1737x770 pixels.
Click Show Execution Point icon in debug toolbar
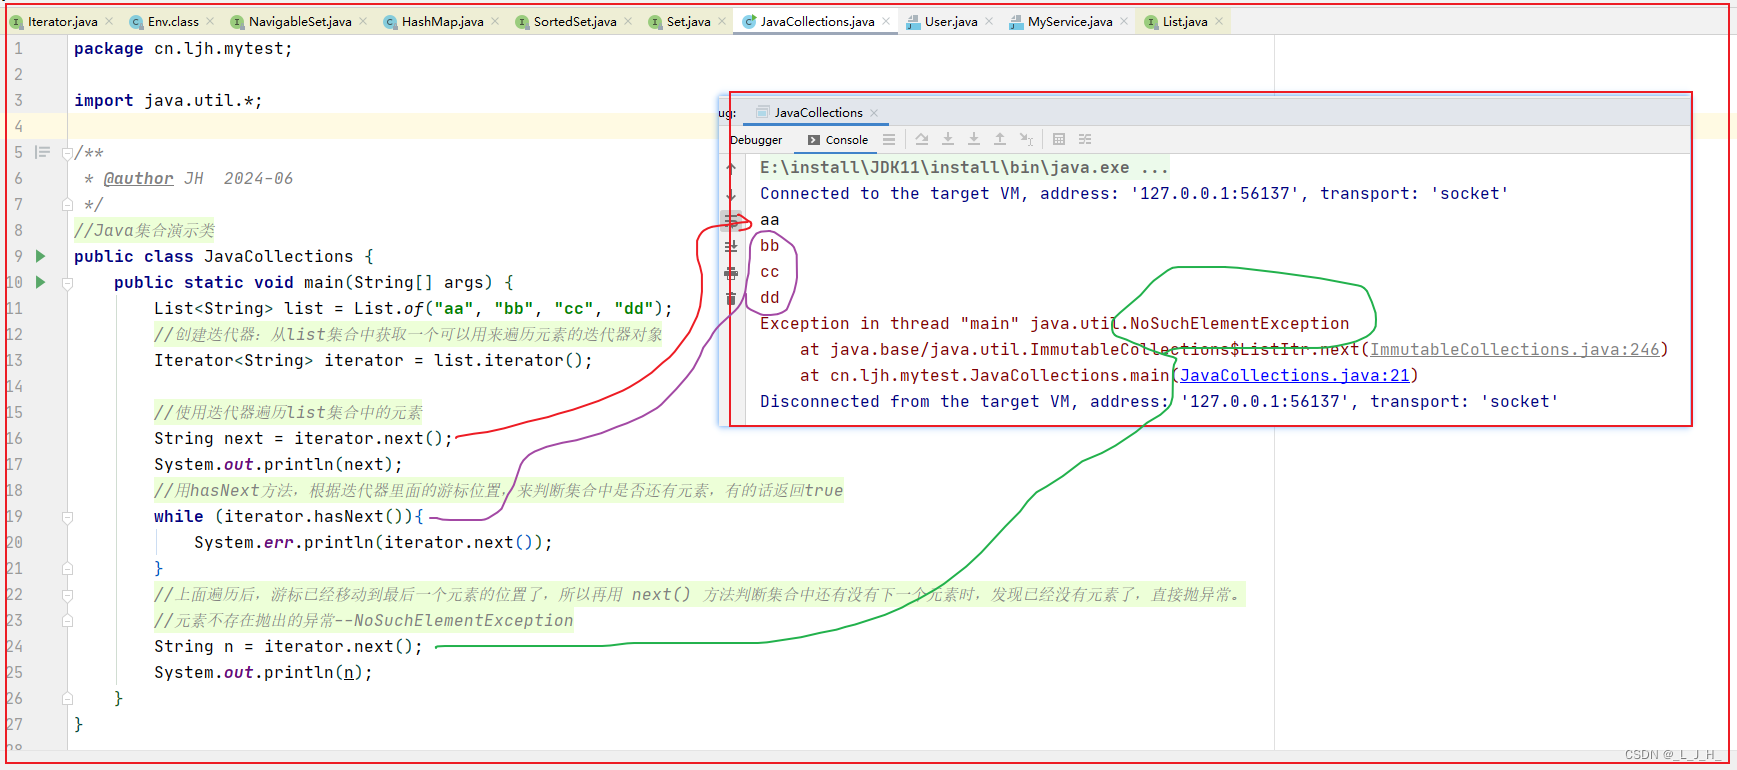889,140
